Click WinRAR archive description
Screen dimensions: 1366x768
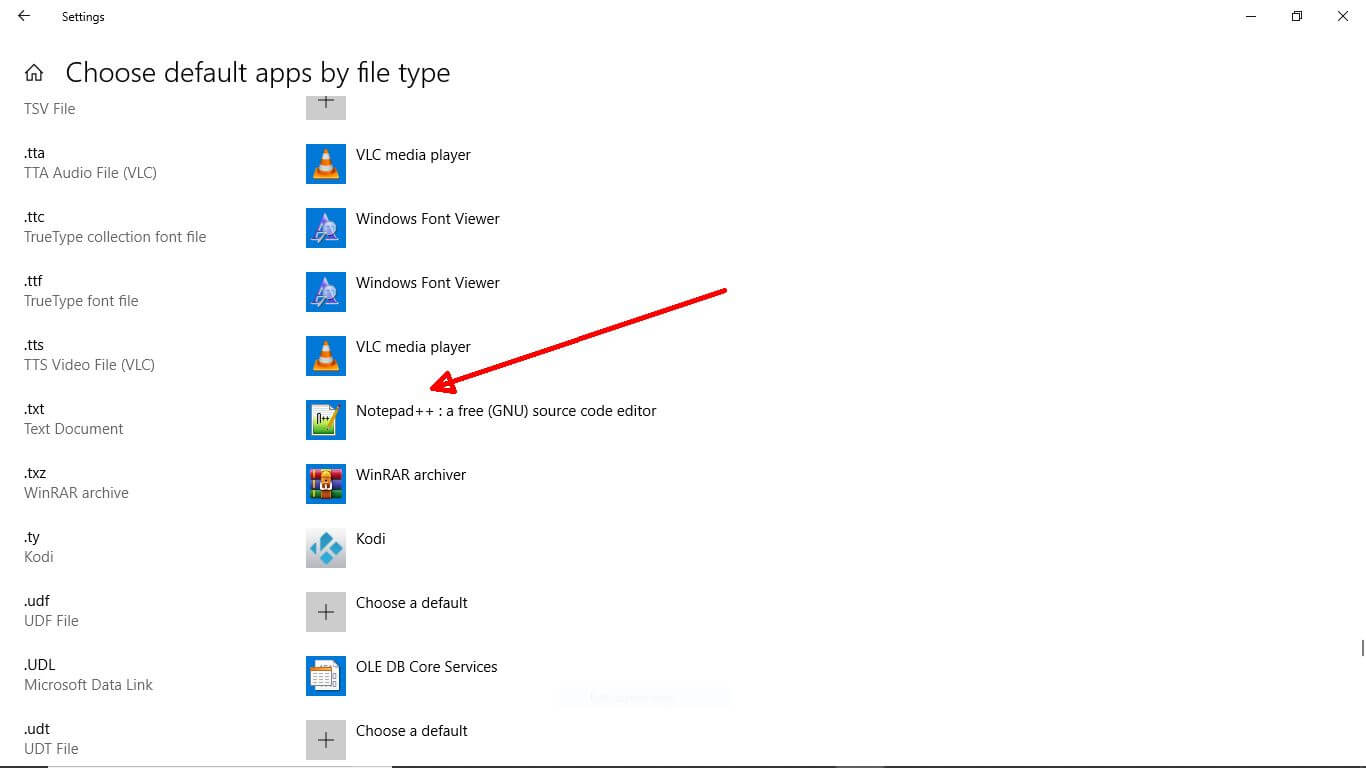coord(76,493)
